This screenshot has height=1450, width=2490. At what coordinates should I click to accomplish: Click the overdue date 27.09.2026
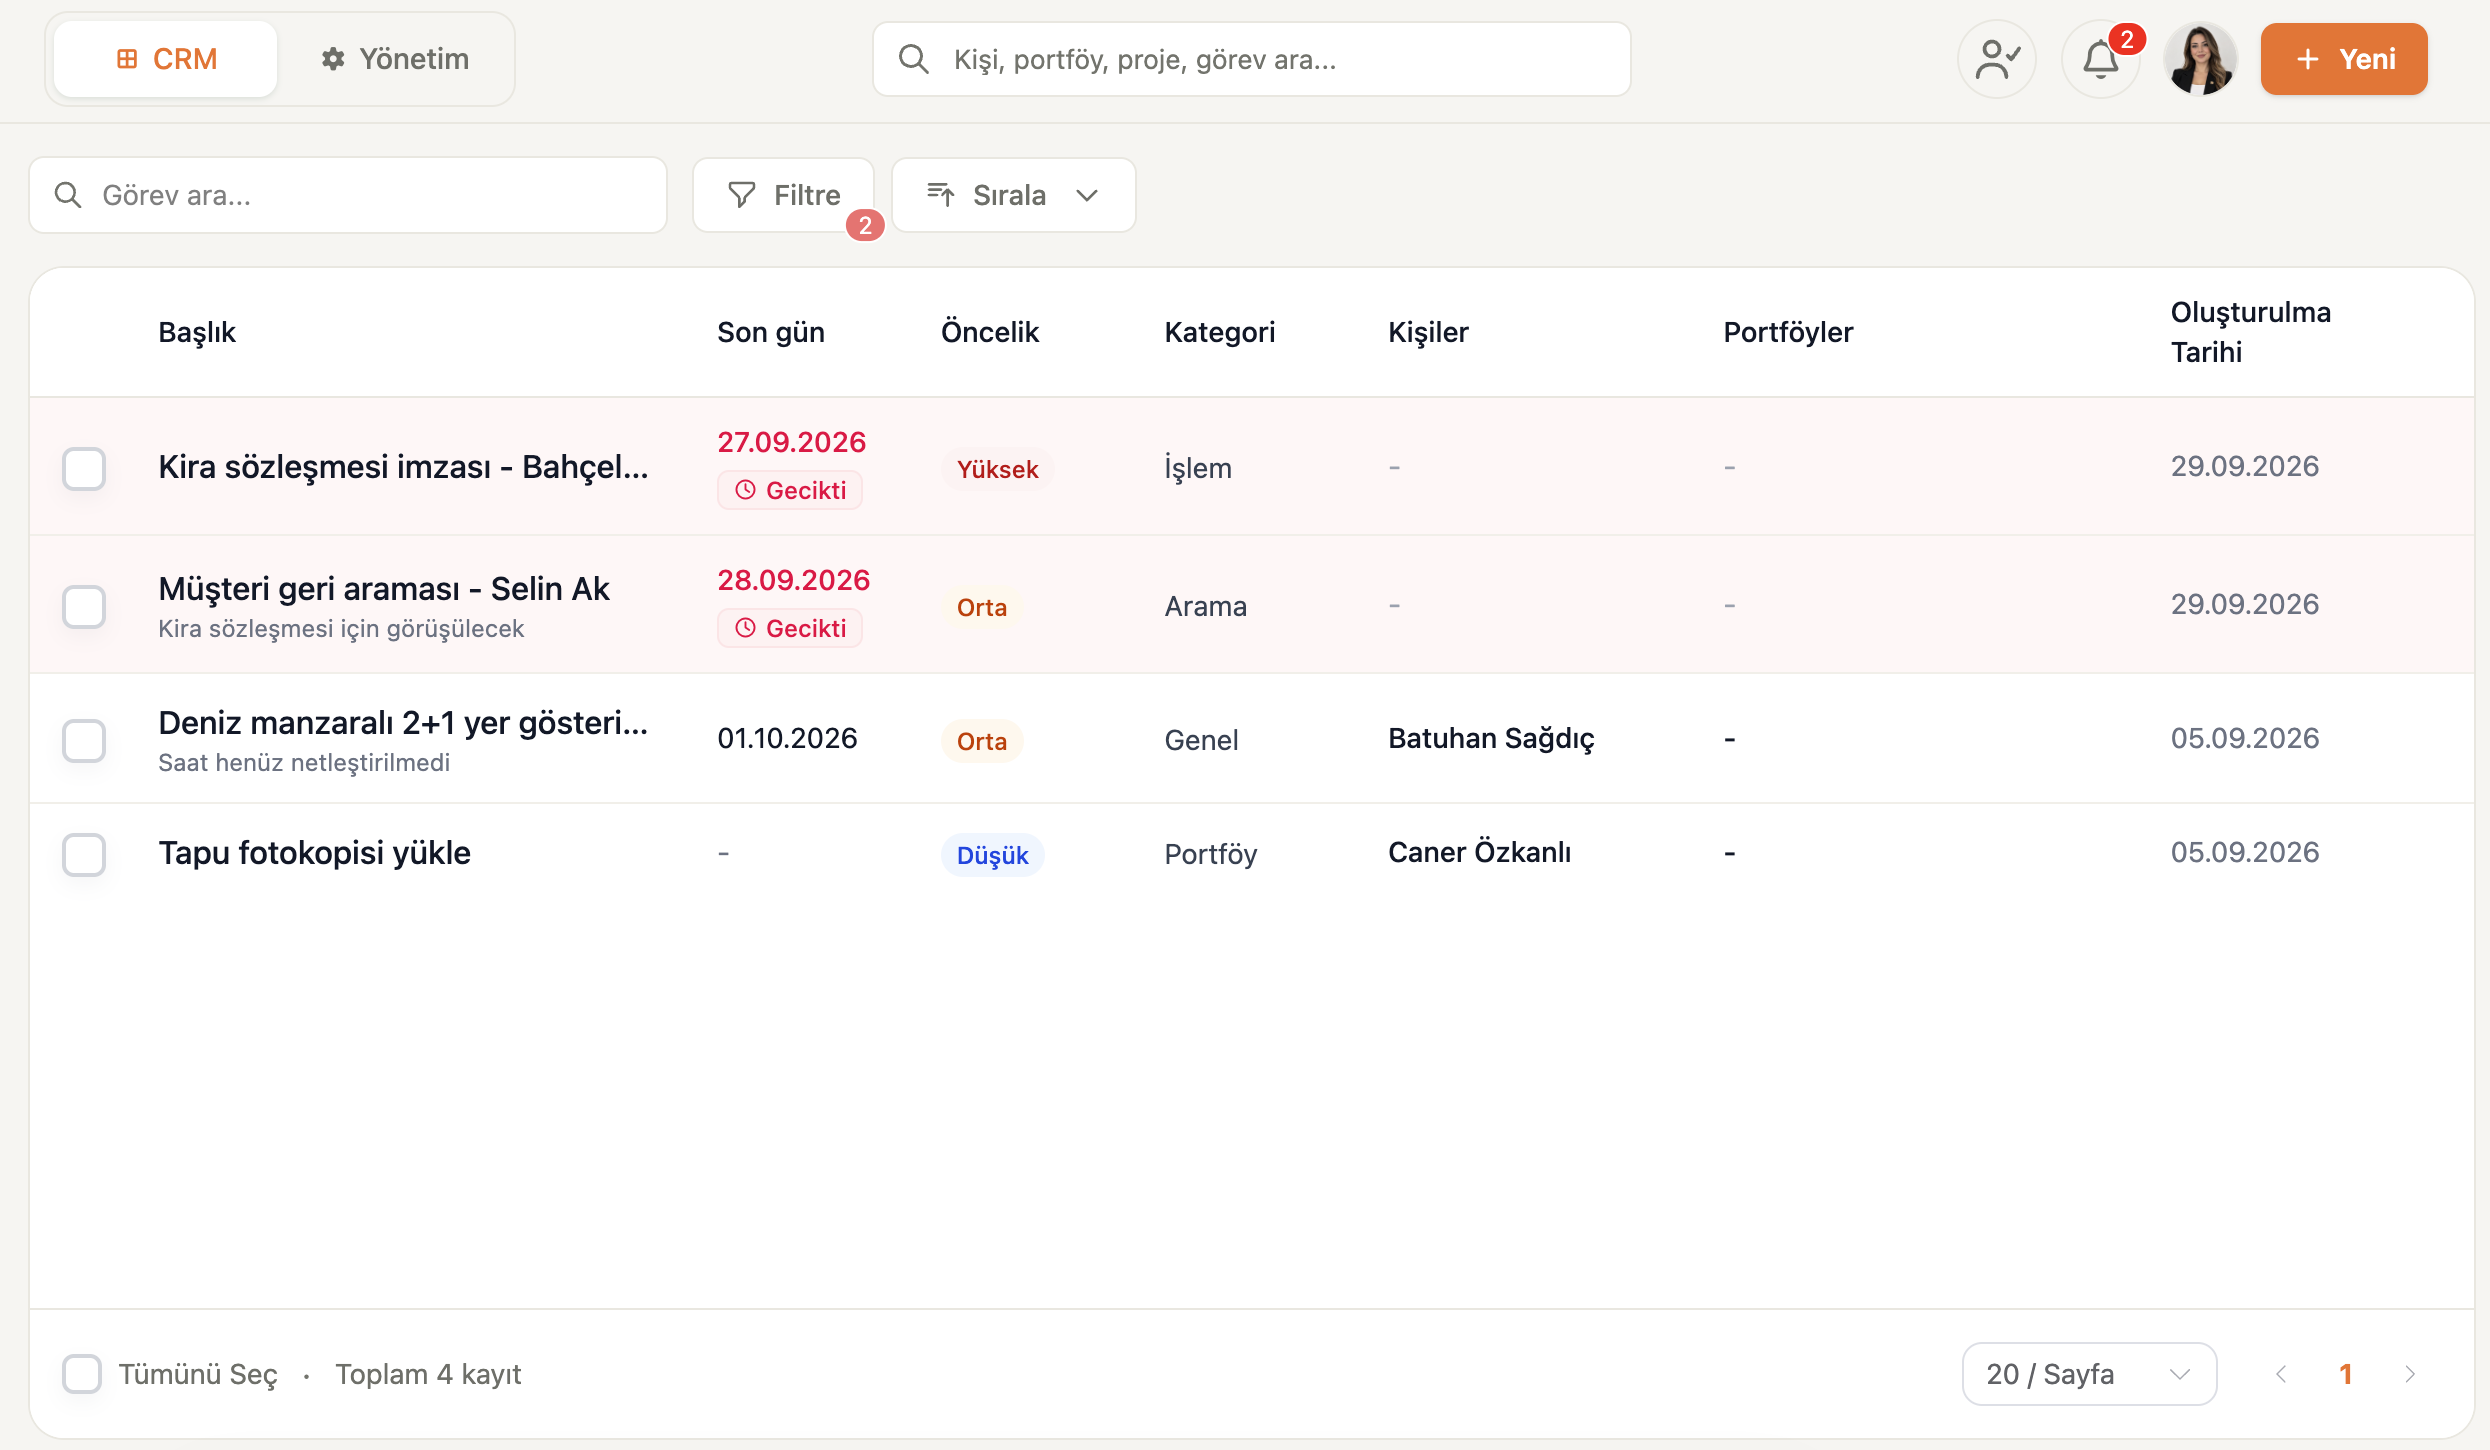click(x=791, y=442)
